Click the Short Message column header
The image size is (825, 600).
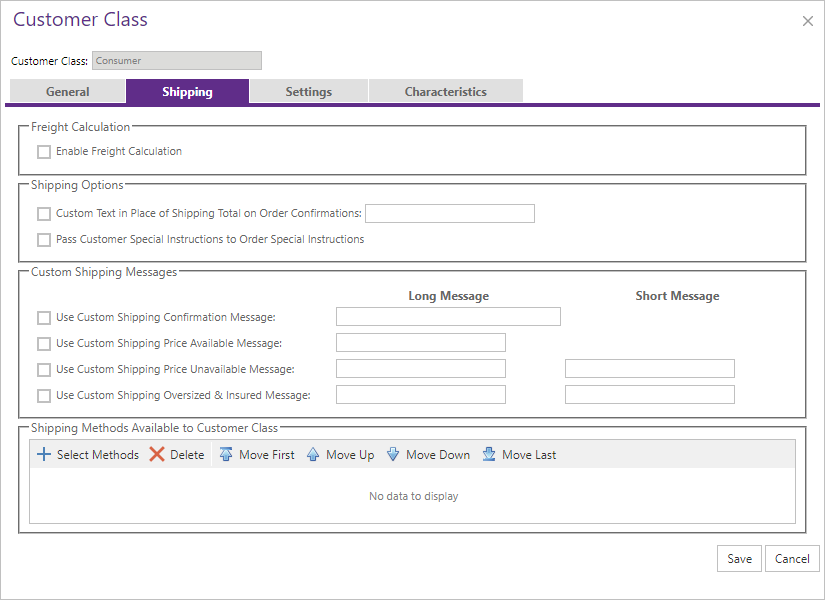click(x=677, y=296)
